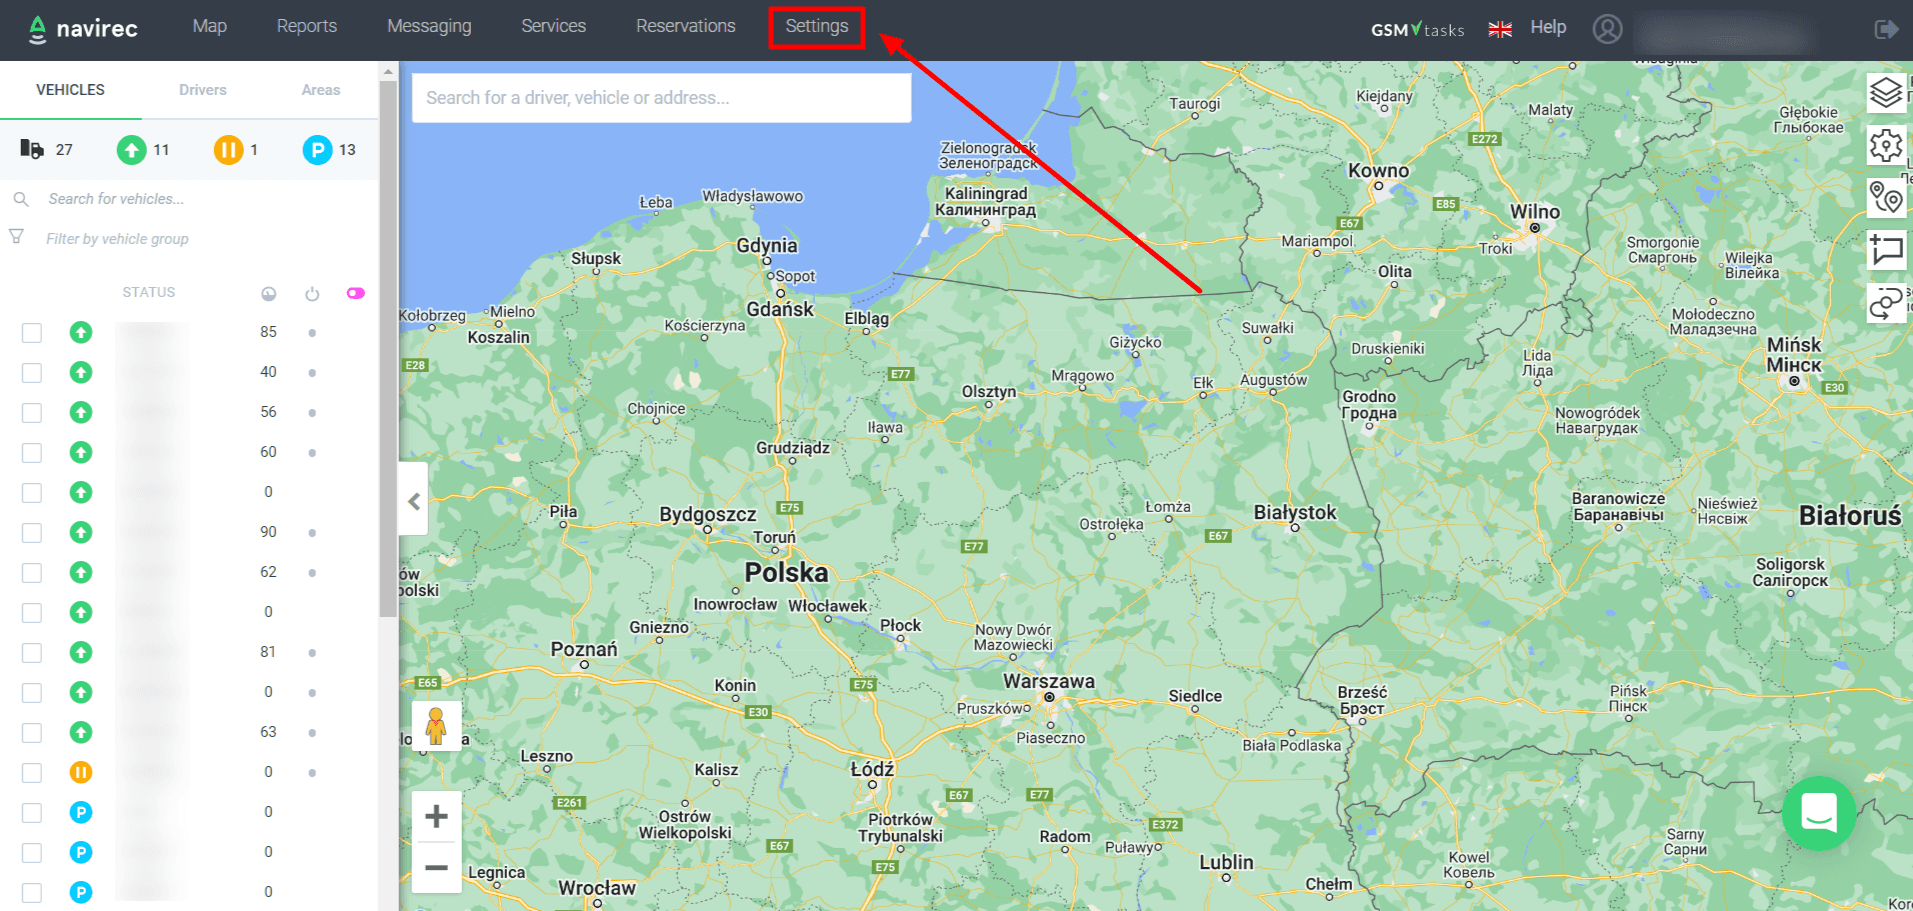This screenshot has height=911, width=1913.
Task: Click speed value 81 in list
Action: coord(268,652)
